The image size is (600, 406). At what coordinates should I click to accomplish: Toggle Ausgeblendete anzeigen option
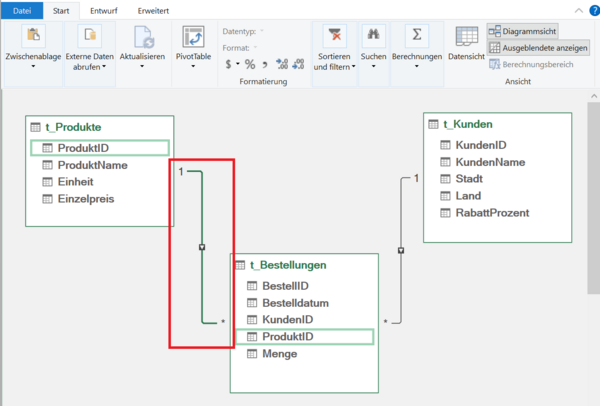coord(538,47)
